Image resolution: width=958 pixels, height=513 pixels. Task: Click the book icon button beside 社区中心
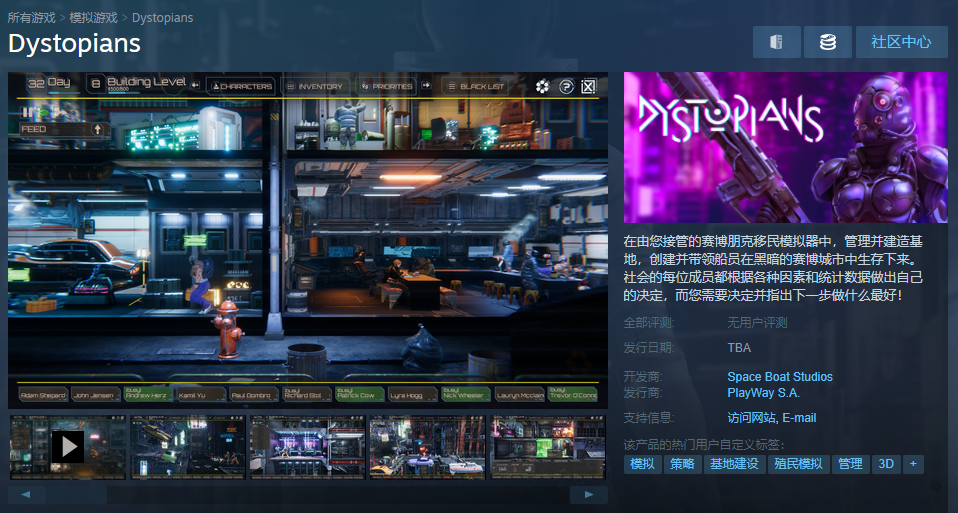click(x=777, y=42)
